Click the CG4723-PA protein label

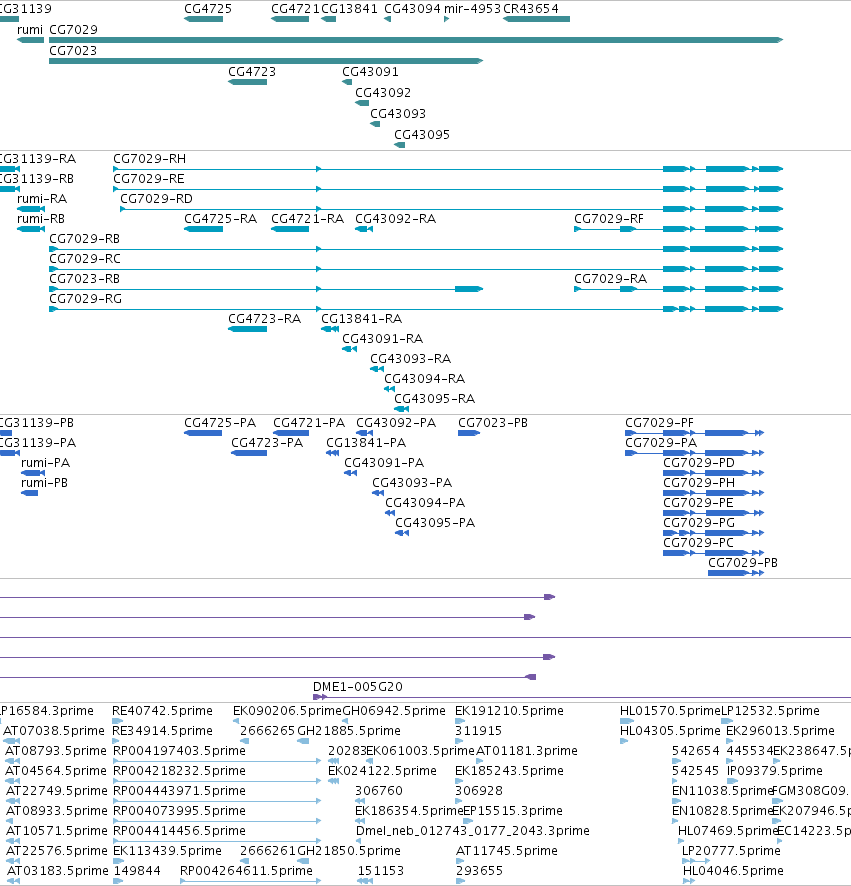tap(267, 442)
